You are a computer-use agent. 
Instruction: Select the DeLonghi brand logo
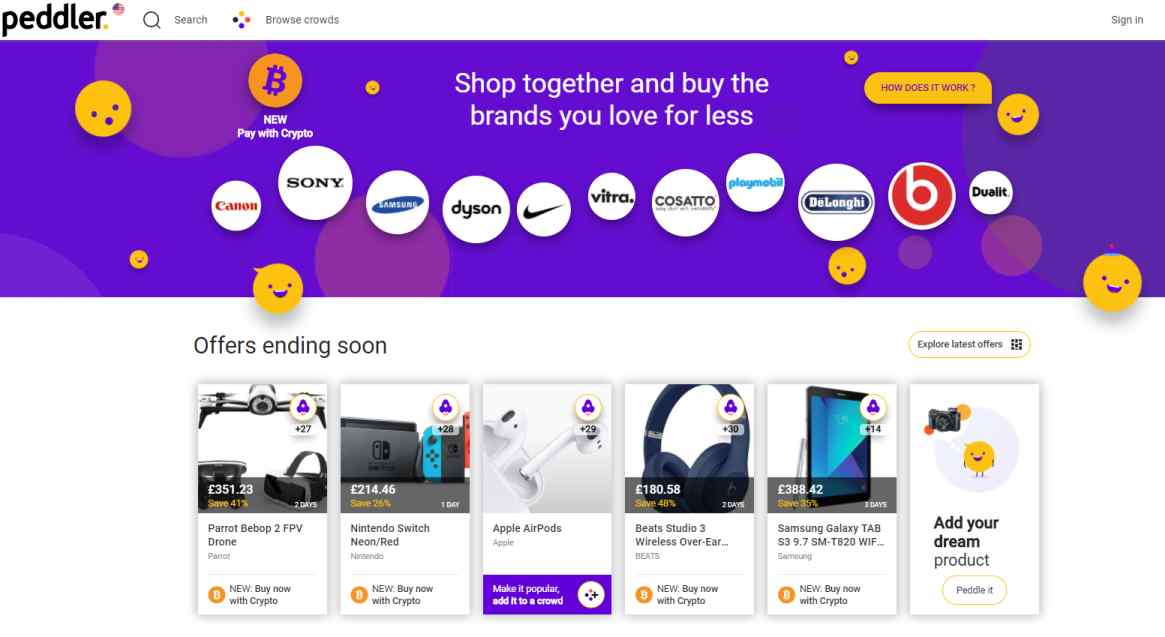click(837, 202)
